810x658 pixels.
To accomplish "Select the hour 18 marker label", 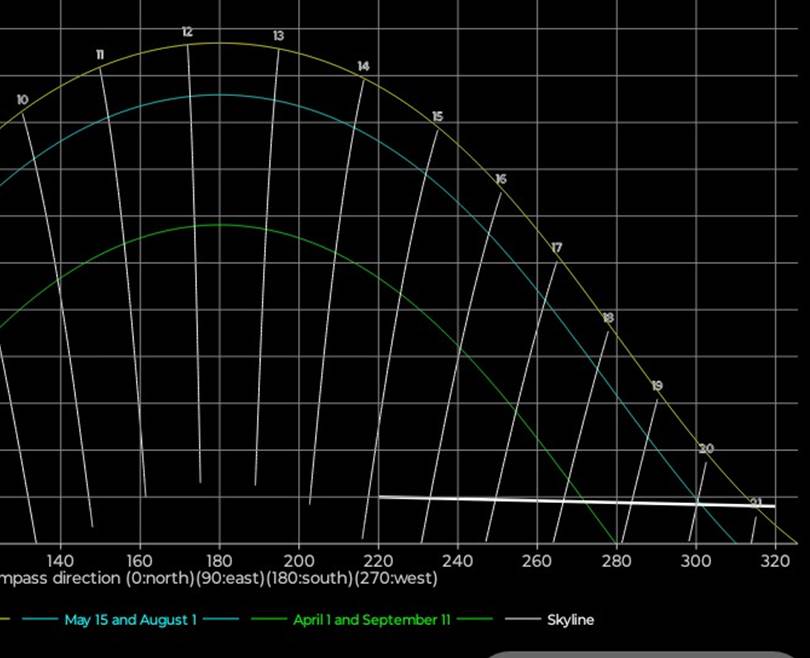I will pyautogui.click(x=607, y=318).
